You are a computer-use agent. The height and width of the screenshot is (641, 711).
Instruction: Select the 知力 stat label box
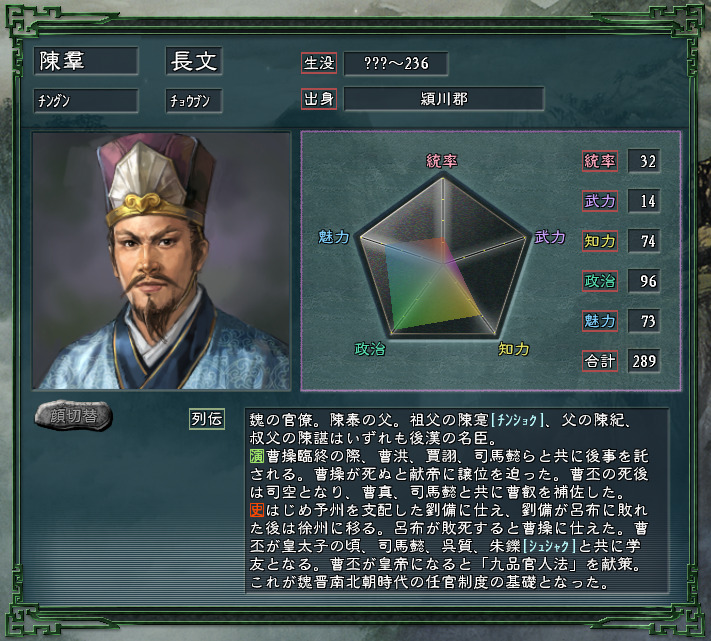tap(599, 241)
